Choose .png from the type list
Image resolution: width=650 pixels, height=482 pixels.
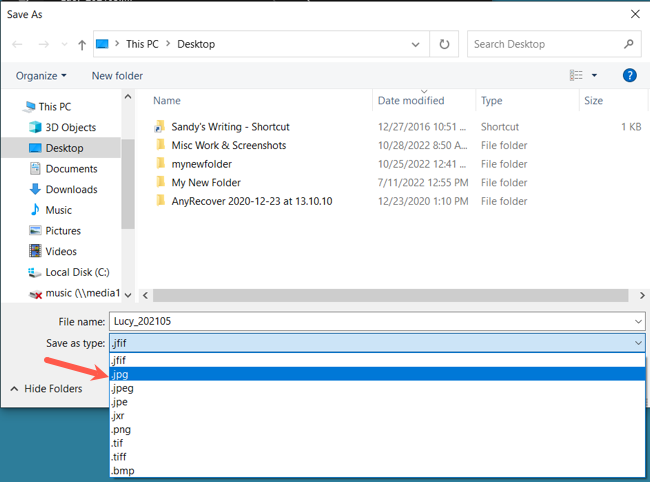click(377, 429)
